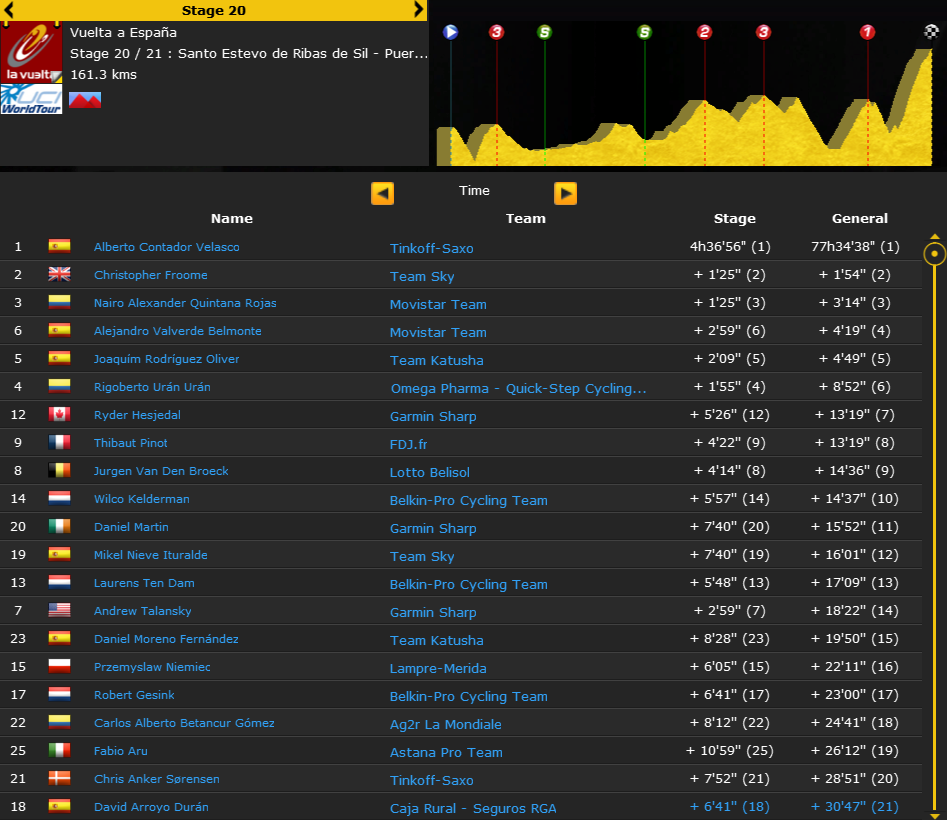The width and height of the screenshot is (947, 820).
Task: Click the British flag beside Christopher Froome
Action: point(59,275)
